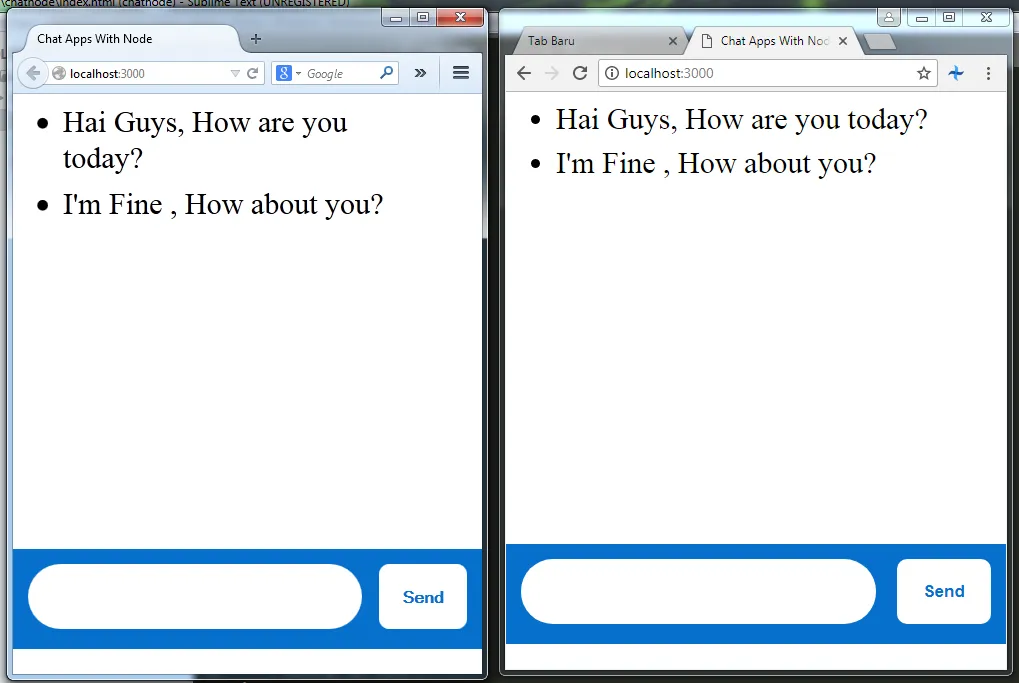The image size is (1019, 683).
Task: Click 'I'm Fine' message in Firefox
Action: (223, 204)
